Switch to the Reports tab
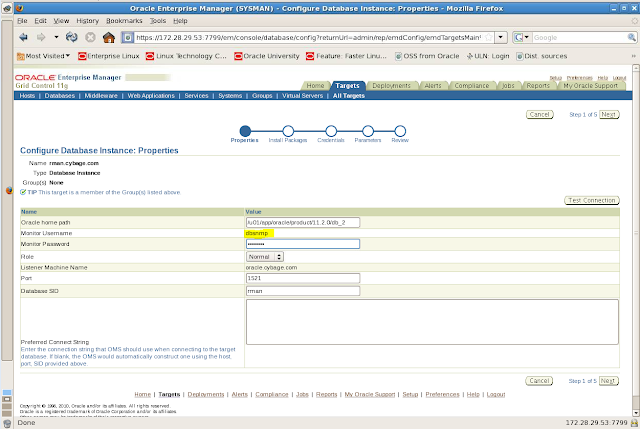 (538, 86)
